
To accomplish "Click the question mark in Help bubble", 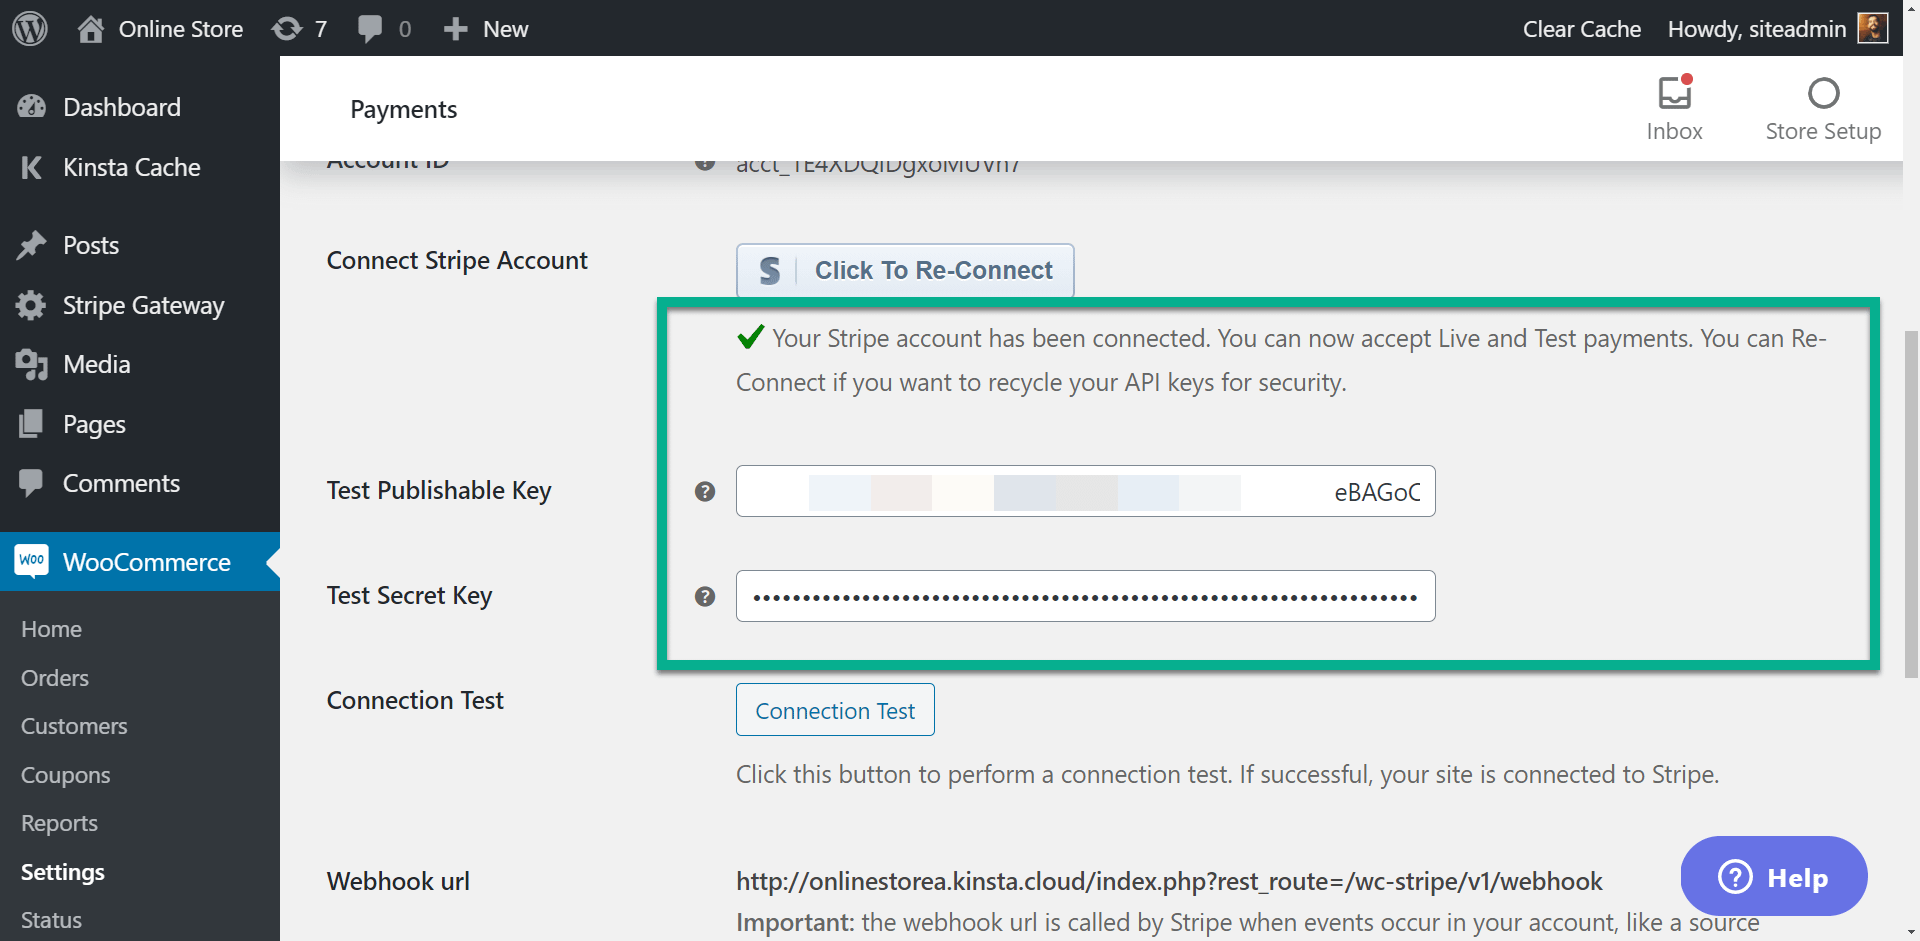I will coord(1735,877).
